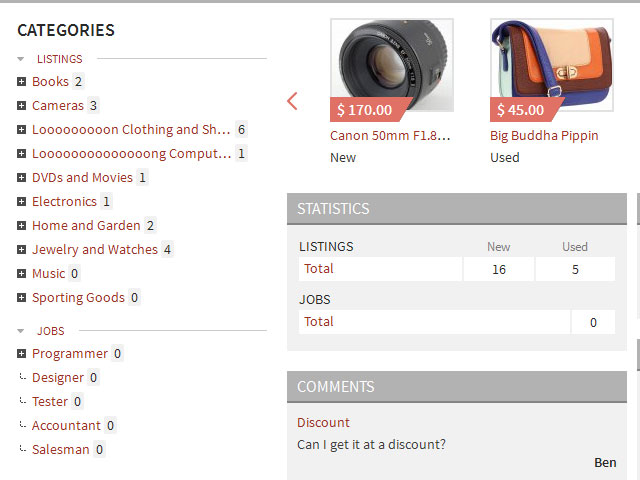Expand the Electronics category plus icon
This screenshot has height=480, width=640.
(x=21, y=202)
